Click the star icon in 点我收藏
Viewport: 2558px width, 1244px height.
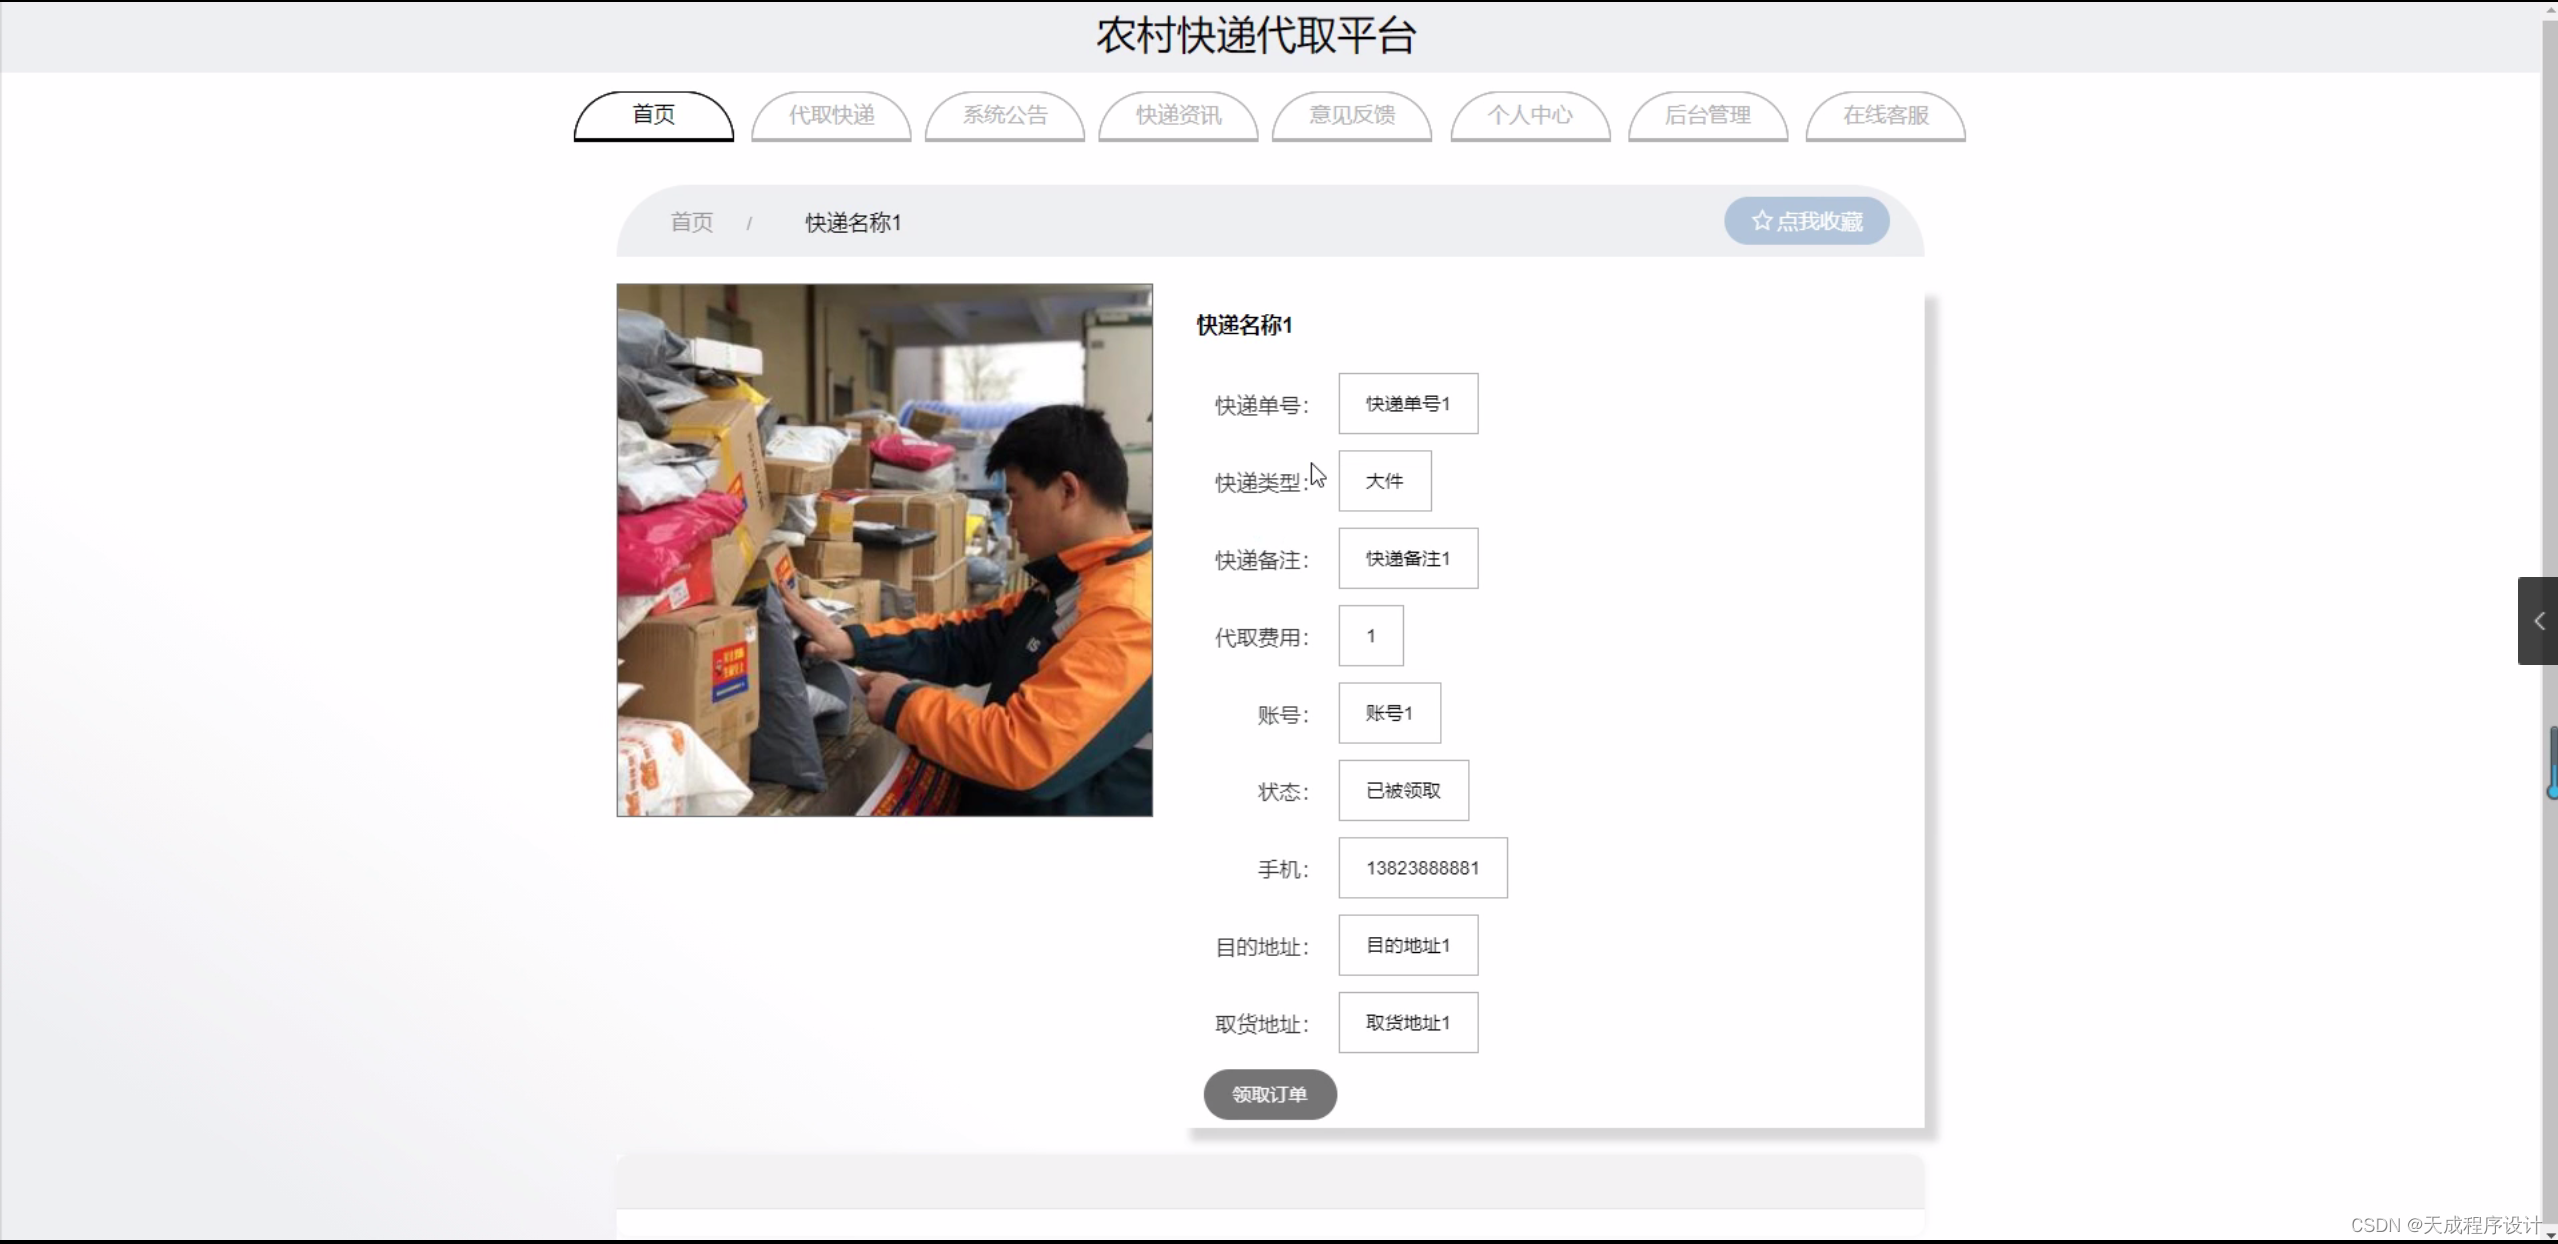[x=1761, y=220]
